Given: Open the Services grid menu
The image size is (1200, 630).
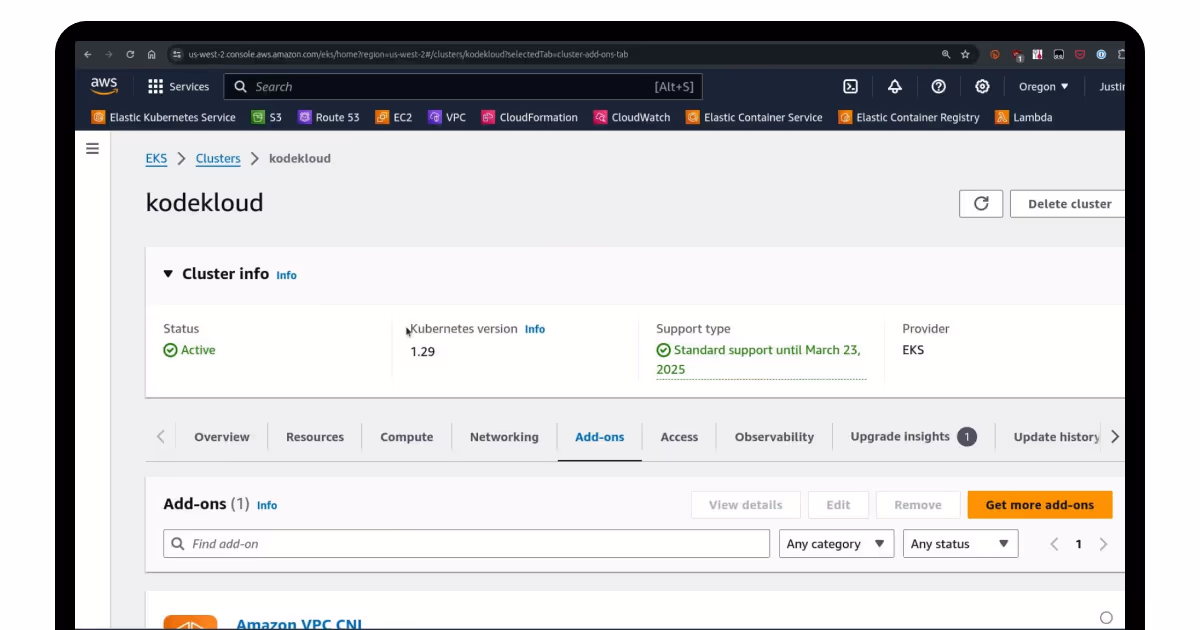Looking at the screenshot, I should (x=178, y=87).
